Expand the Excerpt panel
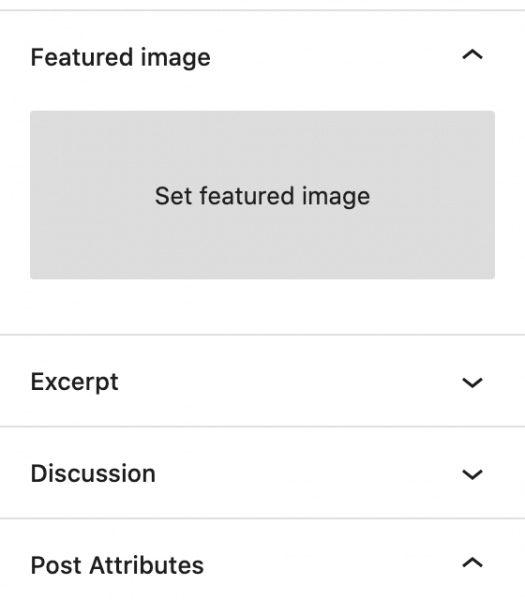Viewport: 525px width, 600px height. tap(262, 382)
